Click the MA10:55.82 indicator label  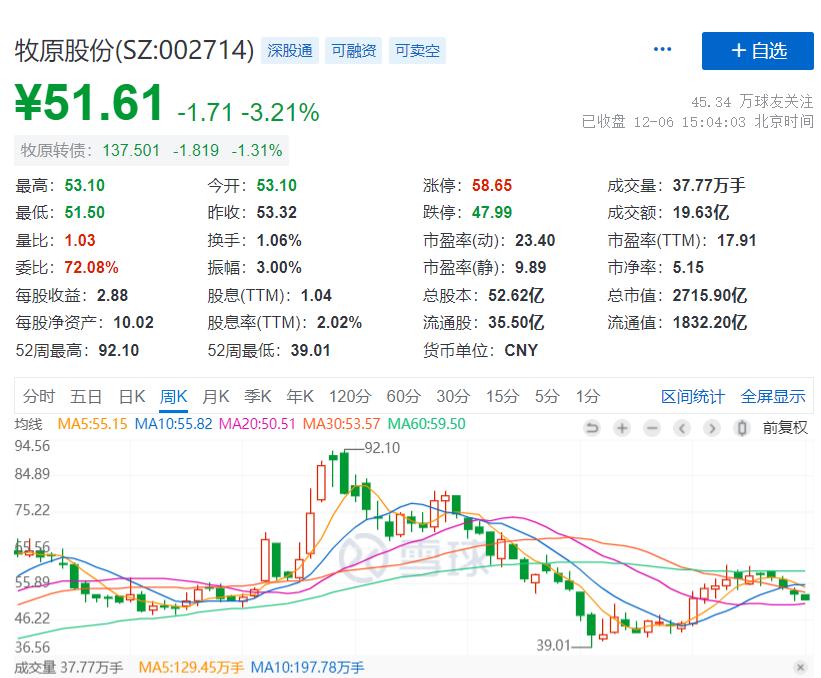pyautogui.click(x=173, y=424)
